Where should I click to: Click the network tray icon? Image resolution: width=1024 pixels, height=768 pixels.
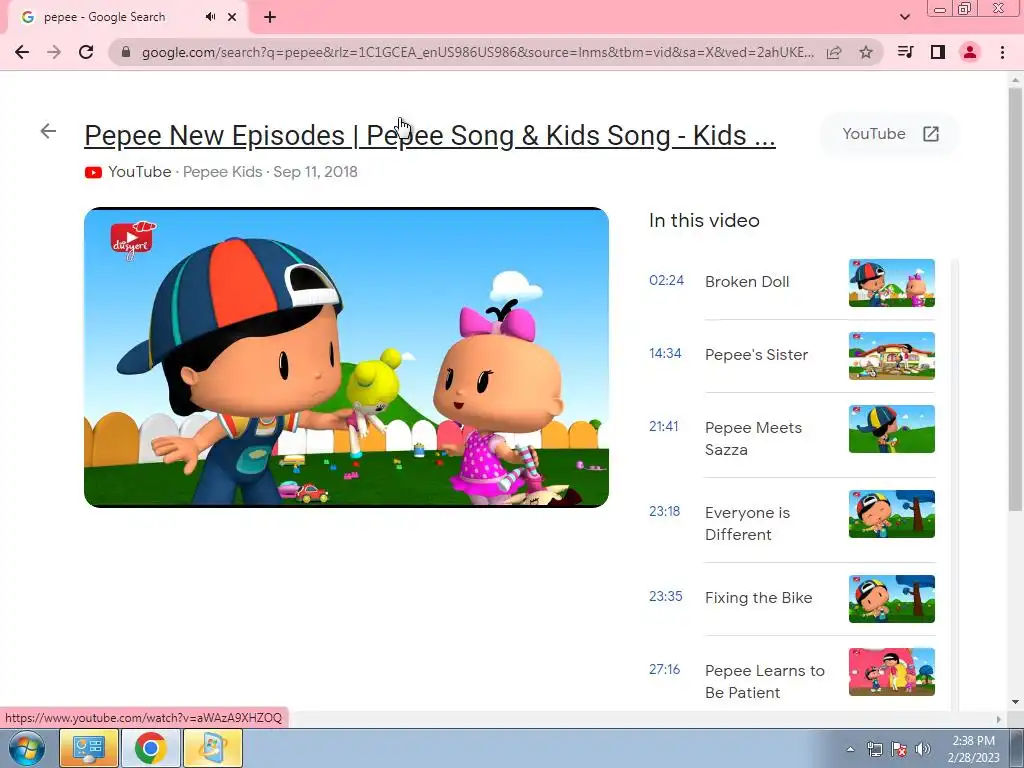pyautogui.click(x=874, y=749)
